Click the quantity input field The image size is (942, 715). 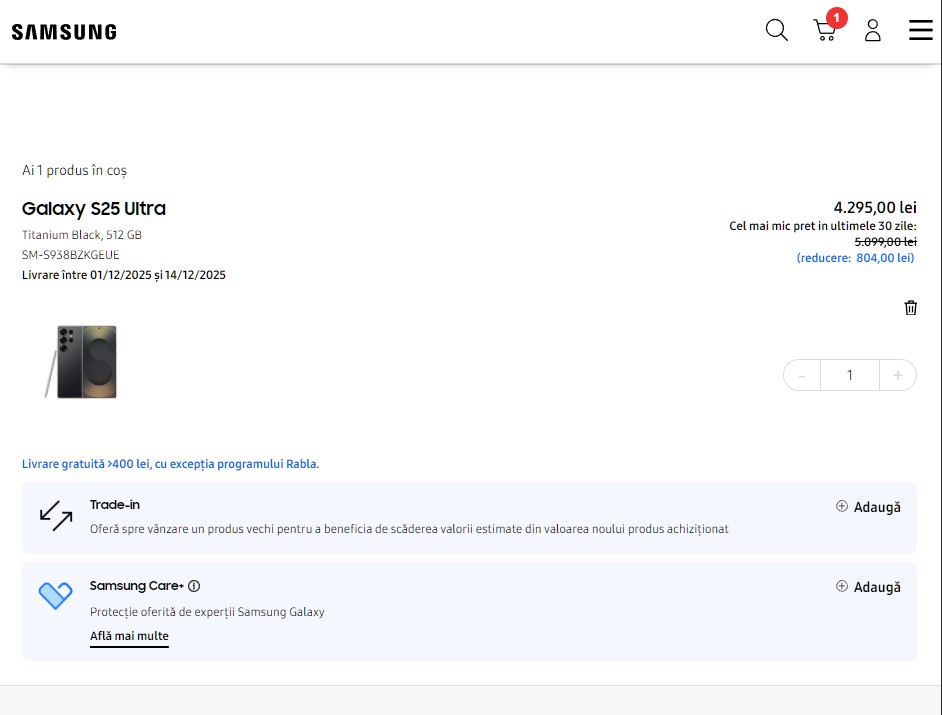coord(849,375)
